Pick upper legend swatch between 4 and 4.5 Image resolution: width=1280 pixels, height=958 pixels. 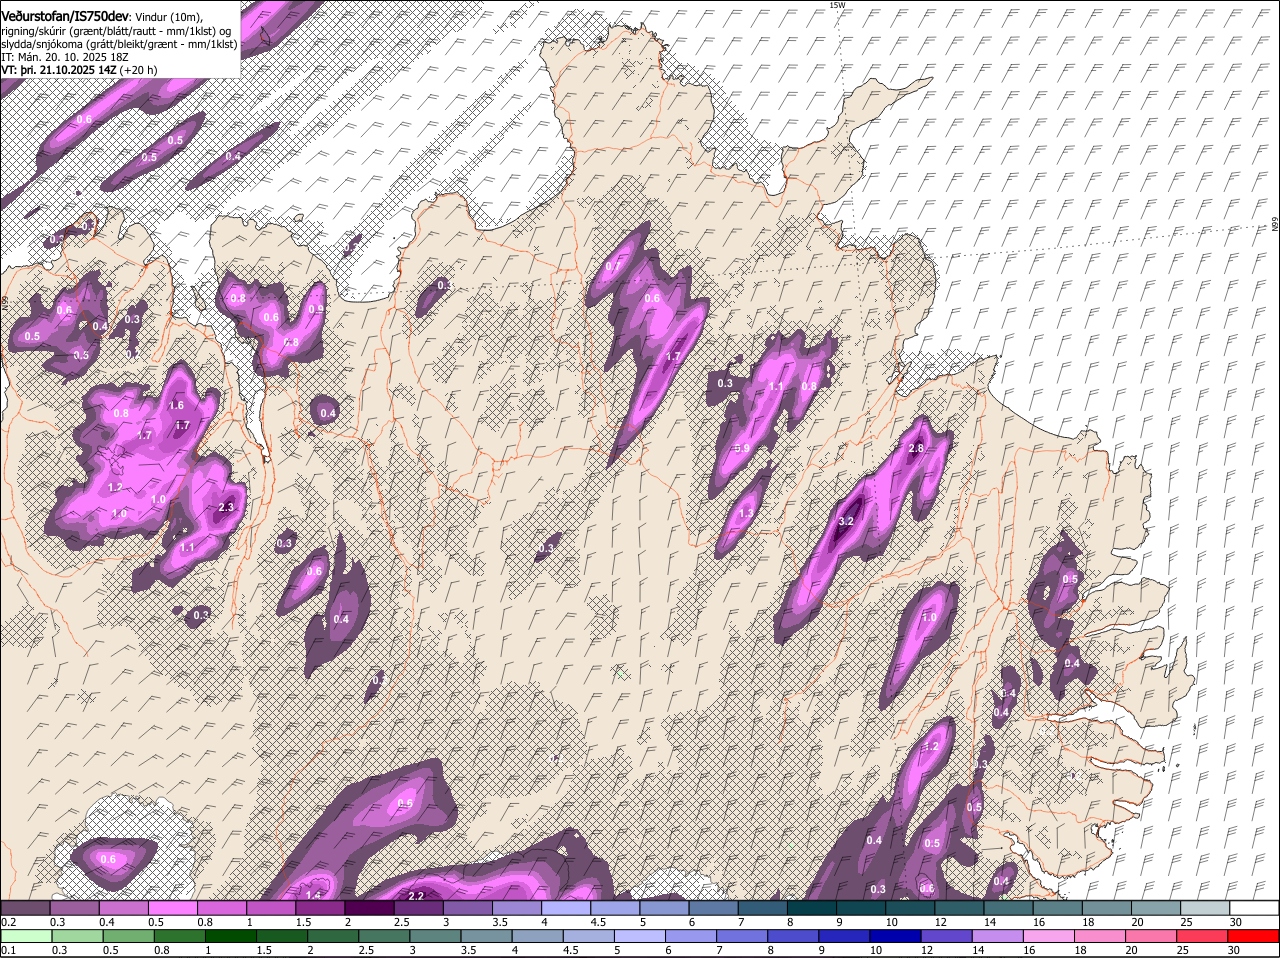point(566,908)
